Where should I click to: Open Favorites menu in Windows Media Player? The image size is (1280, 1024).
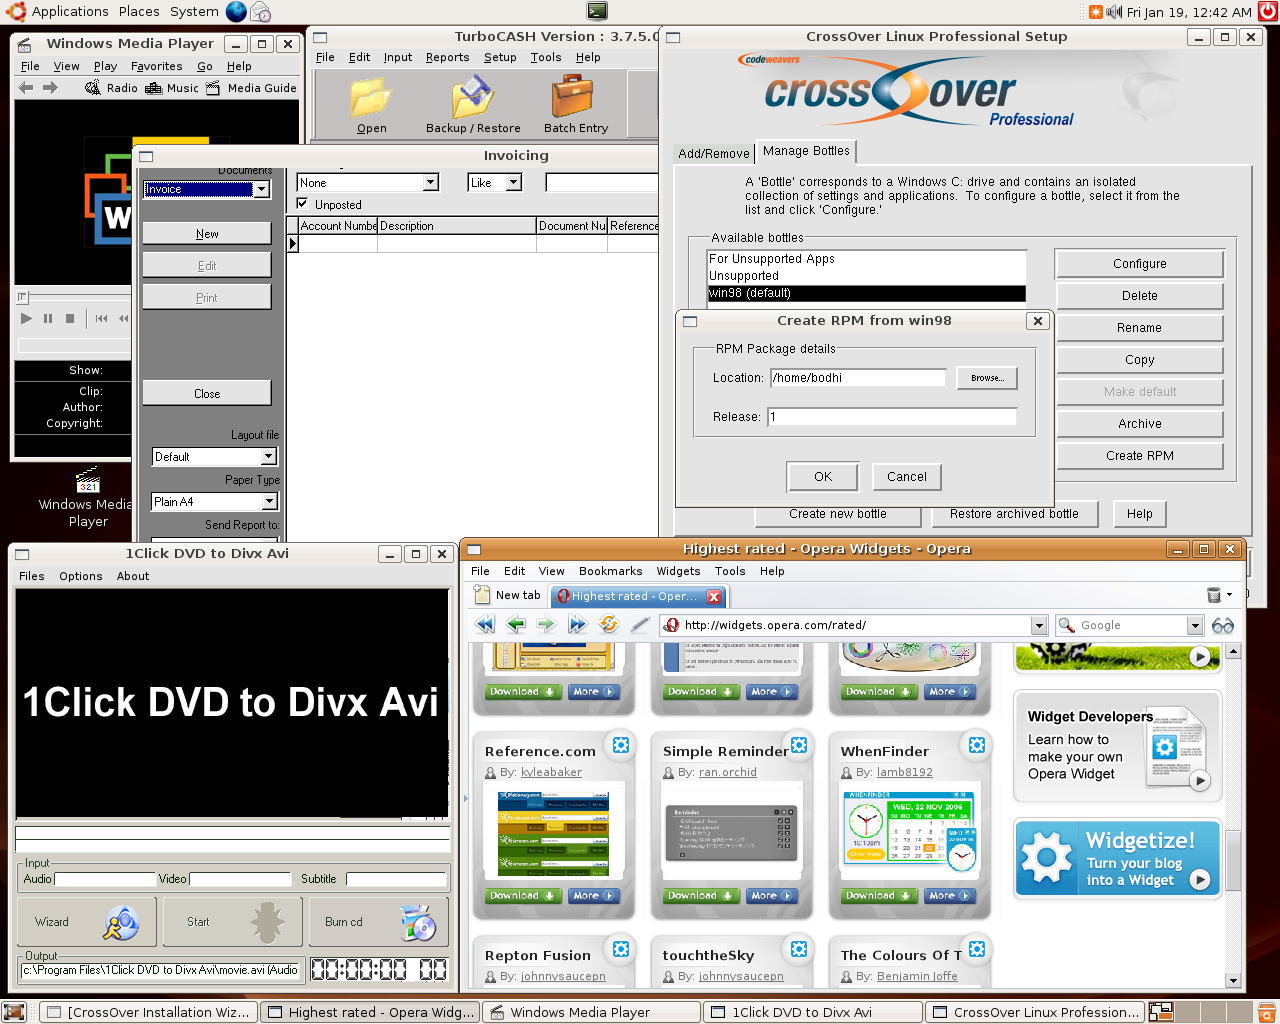[x=156, y=66]
